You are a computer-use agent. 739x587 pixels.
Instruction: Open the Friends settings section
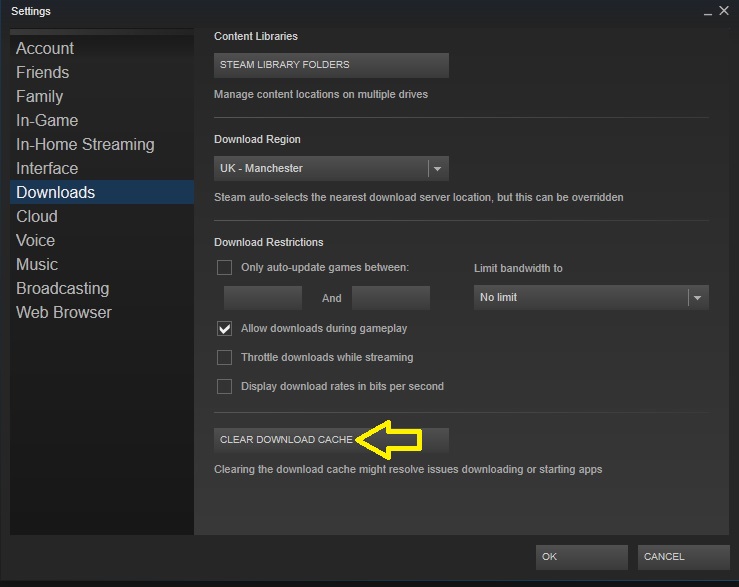click(x=102, y=72)
